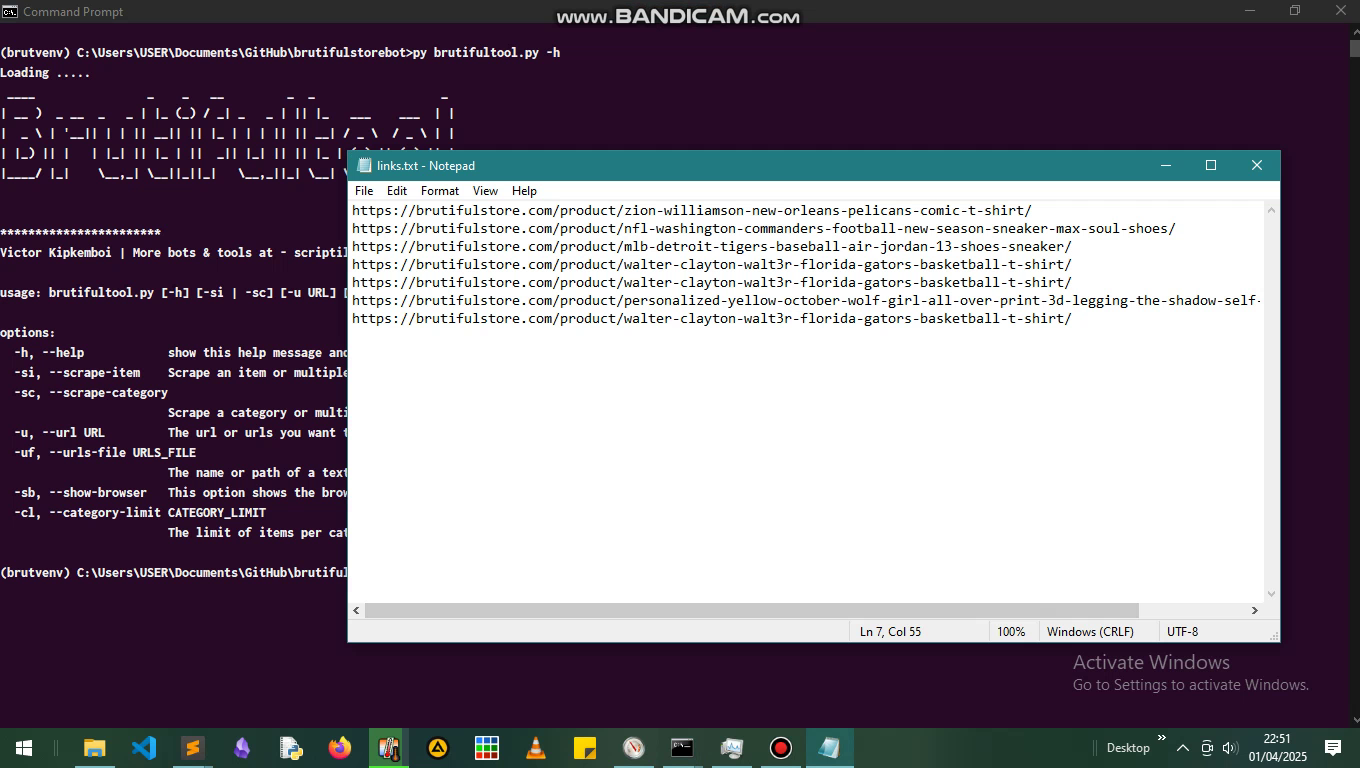Launch Sublime Text from the taskbar
Screen dimensions: 1360x768
pos(193,747)
